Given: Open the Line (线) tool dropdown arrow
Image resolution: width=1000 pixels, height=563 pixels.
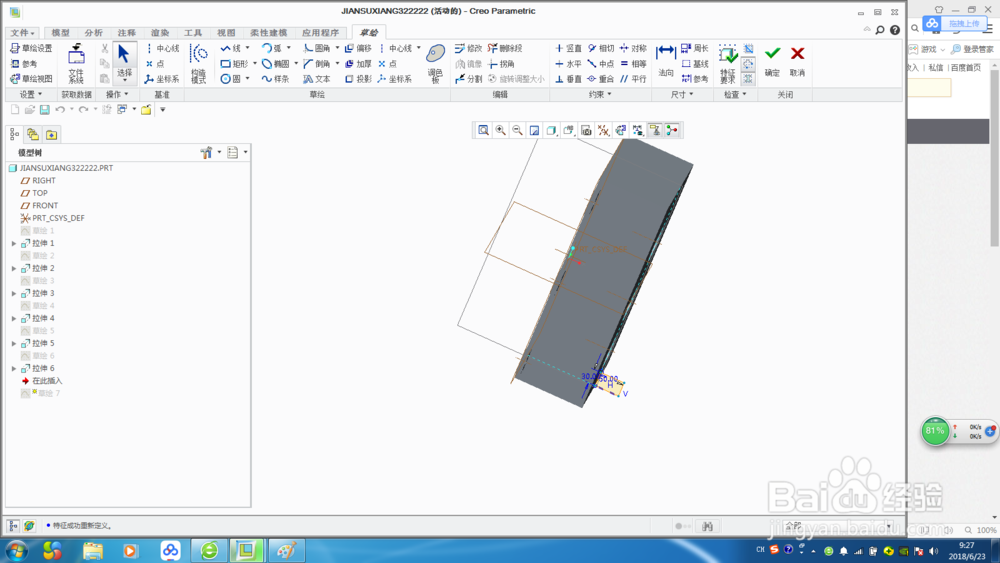Looking at the screenshot, I should click(247, 48).
